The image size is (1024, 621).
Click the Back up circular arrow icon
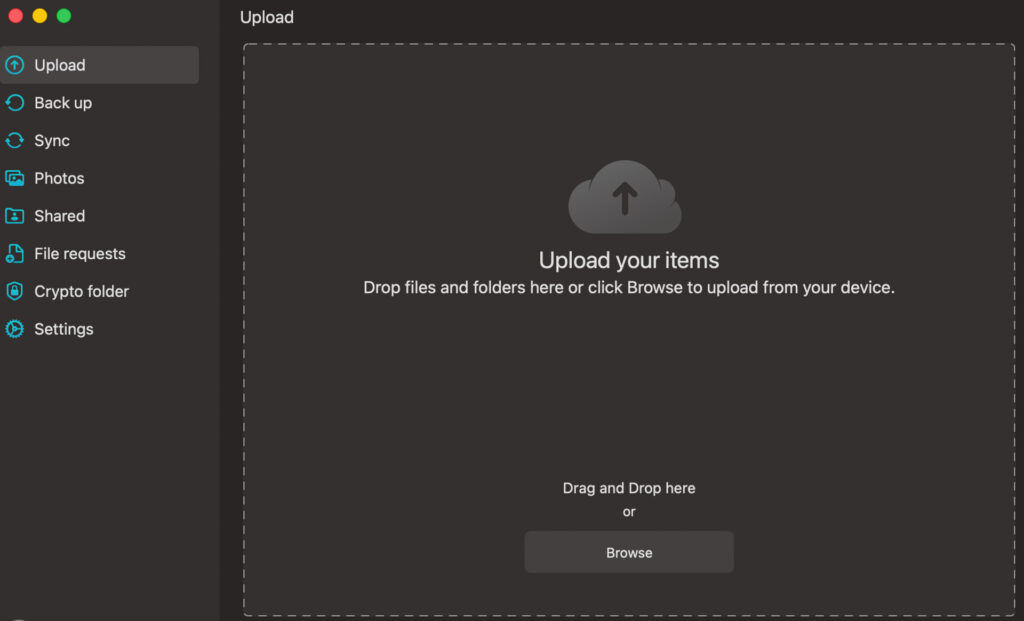(x=17, y=102)
